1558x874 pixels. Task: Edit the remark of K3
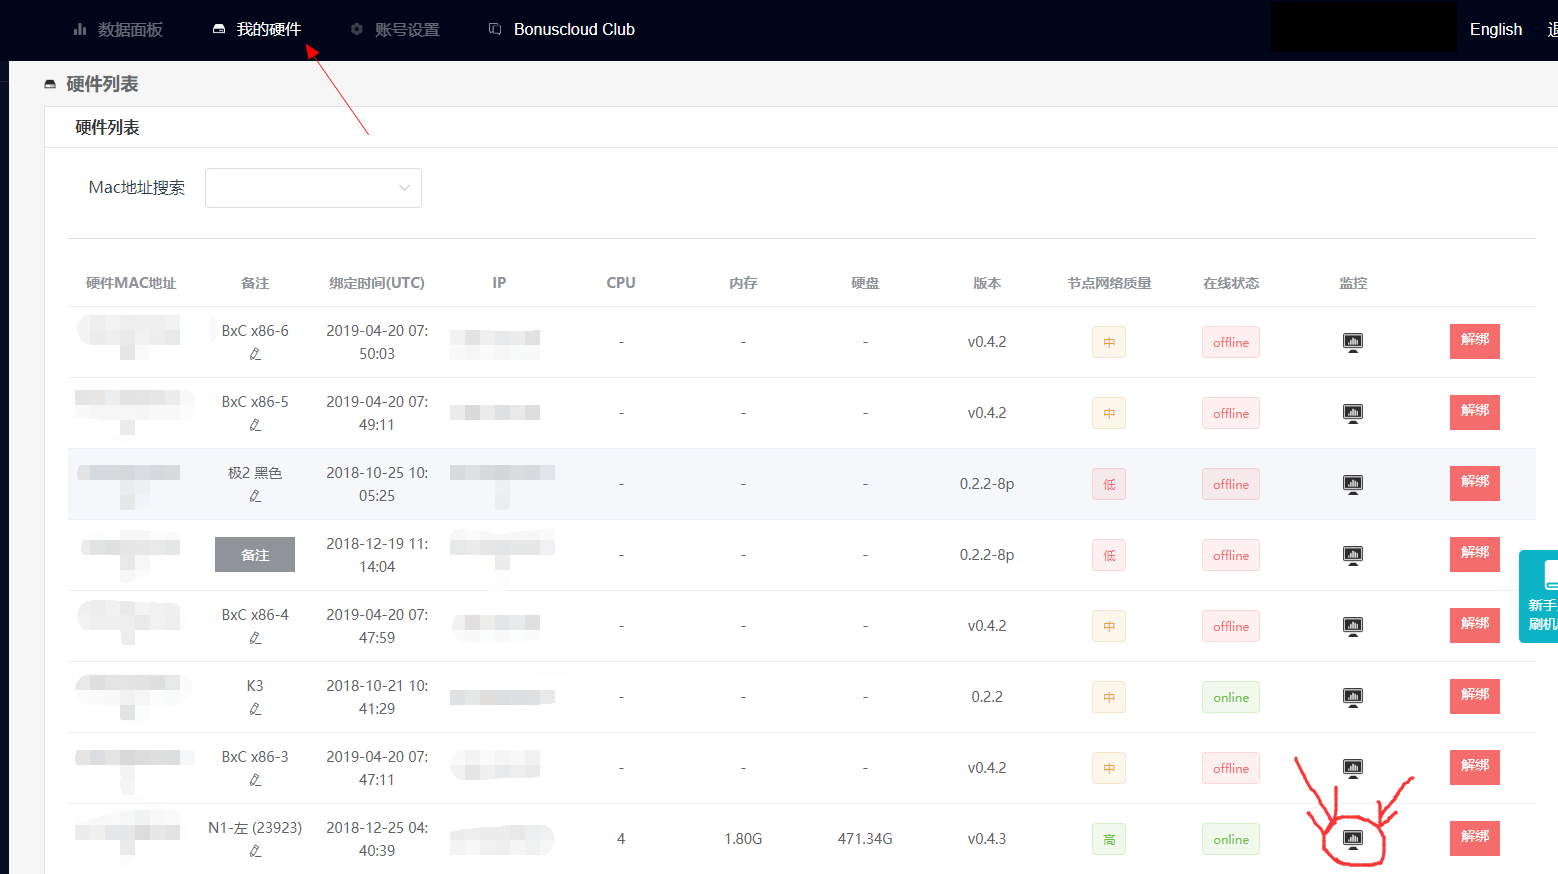pyautogui.click(x=255, y=709)
